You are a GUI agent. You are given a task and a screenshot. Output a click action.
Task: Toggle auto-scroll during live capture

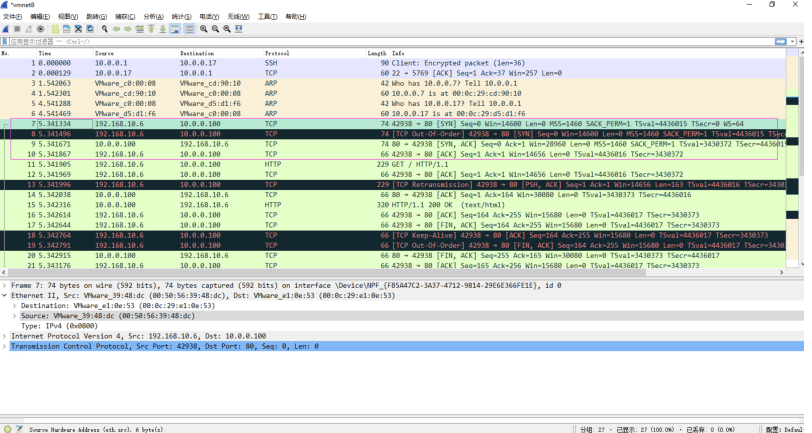click(x=175, y=30)
